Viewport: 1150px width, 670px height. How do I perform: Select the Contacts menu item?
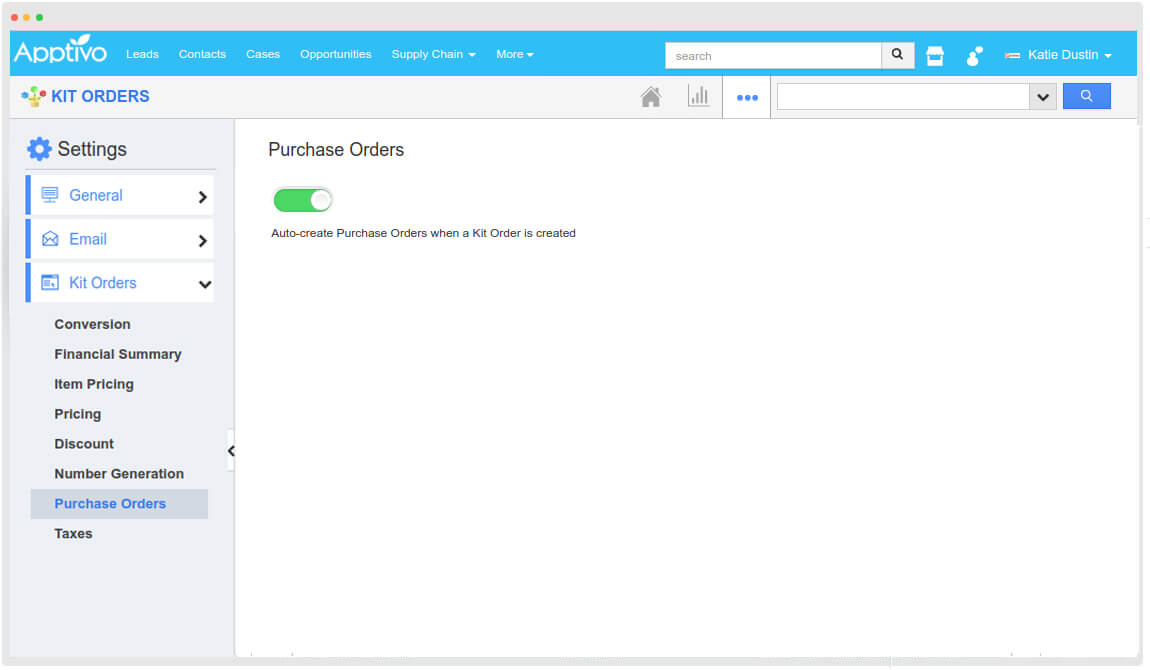(202, 55)
